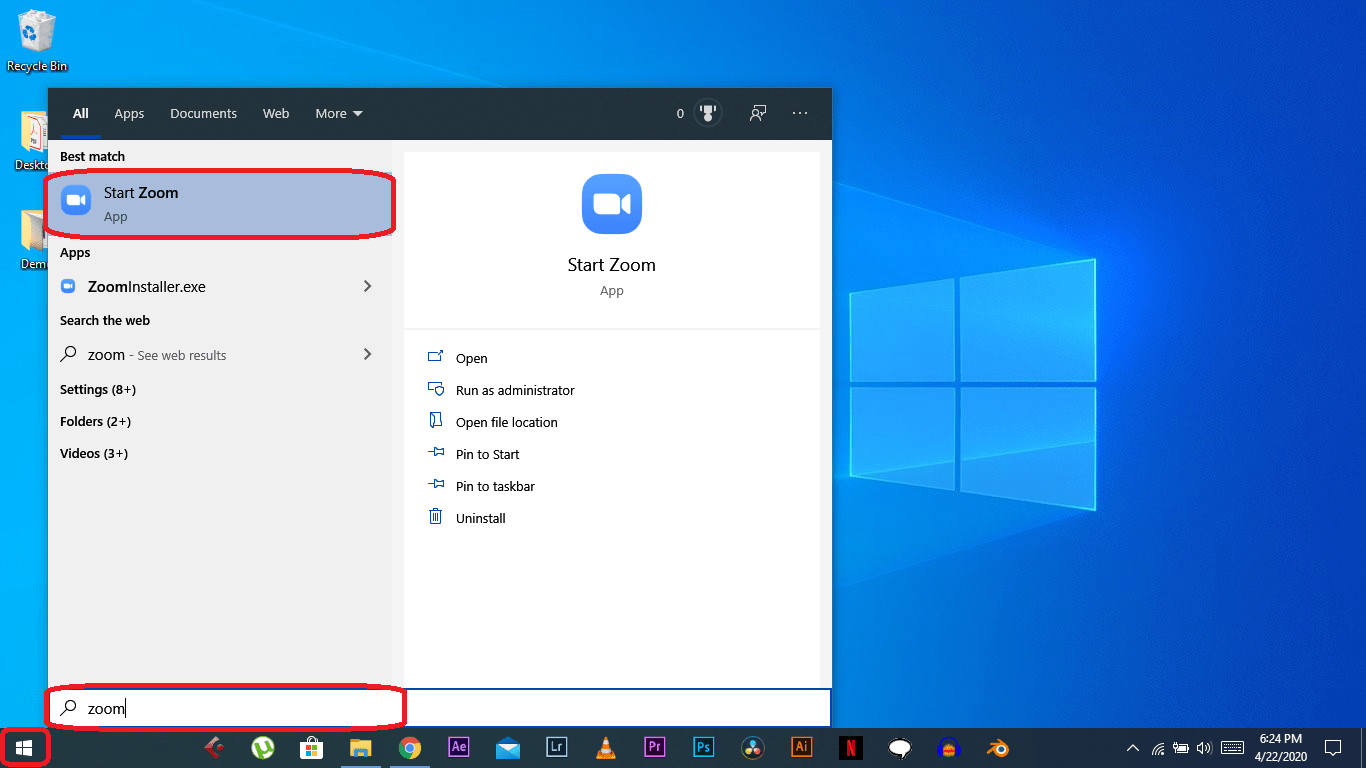This screenshot has height=768, width=1366.
Task: Choose Pin to taskbar for Zoom
Action: 494,487
